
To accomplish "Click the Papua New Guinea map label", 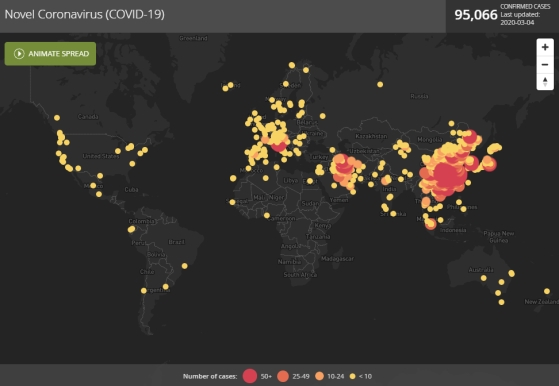I will (499, 237).
